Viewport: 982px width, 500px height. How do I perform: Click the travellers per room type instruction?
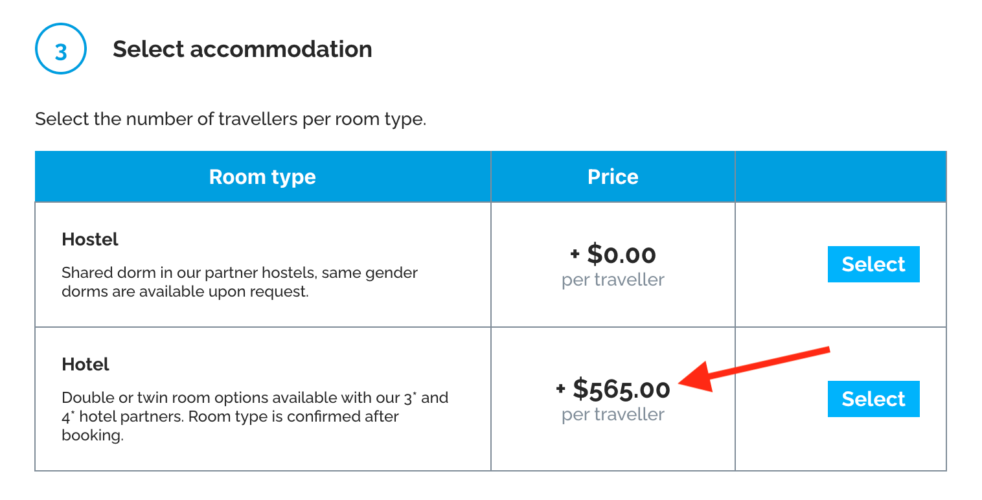pos(230,119)
